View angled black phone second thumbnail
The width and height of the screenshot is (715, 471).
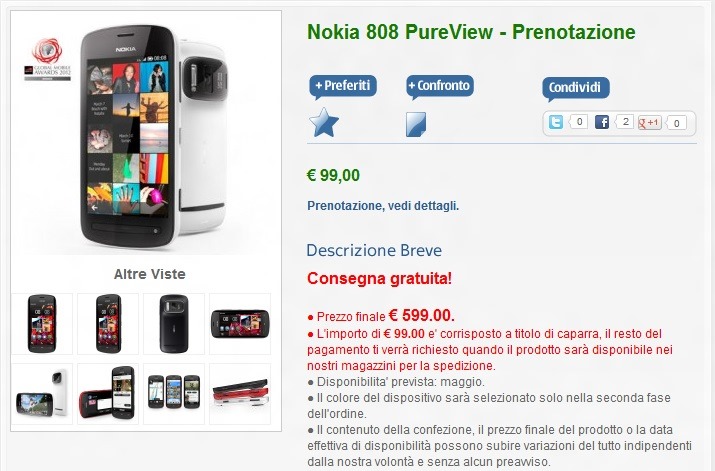pyautogui.click(x=108, y=324)
